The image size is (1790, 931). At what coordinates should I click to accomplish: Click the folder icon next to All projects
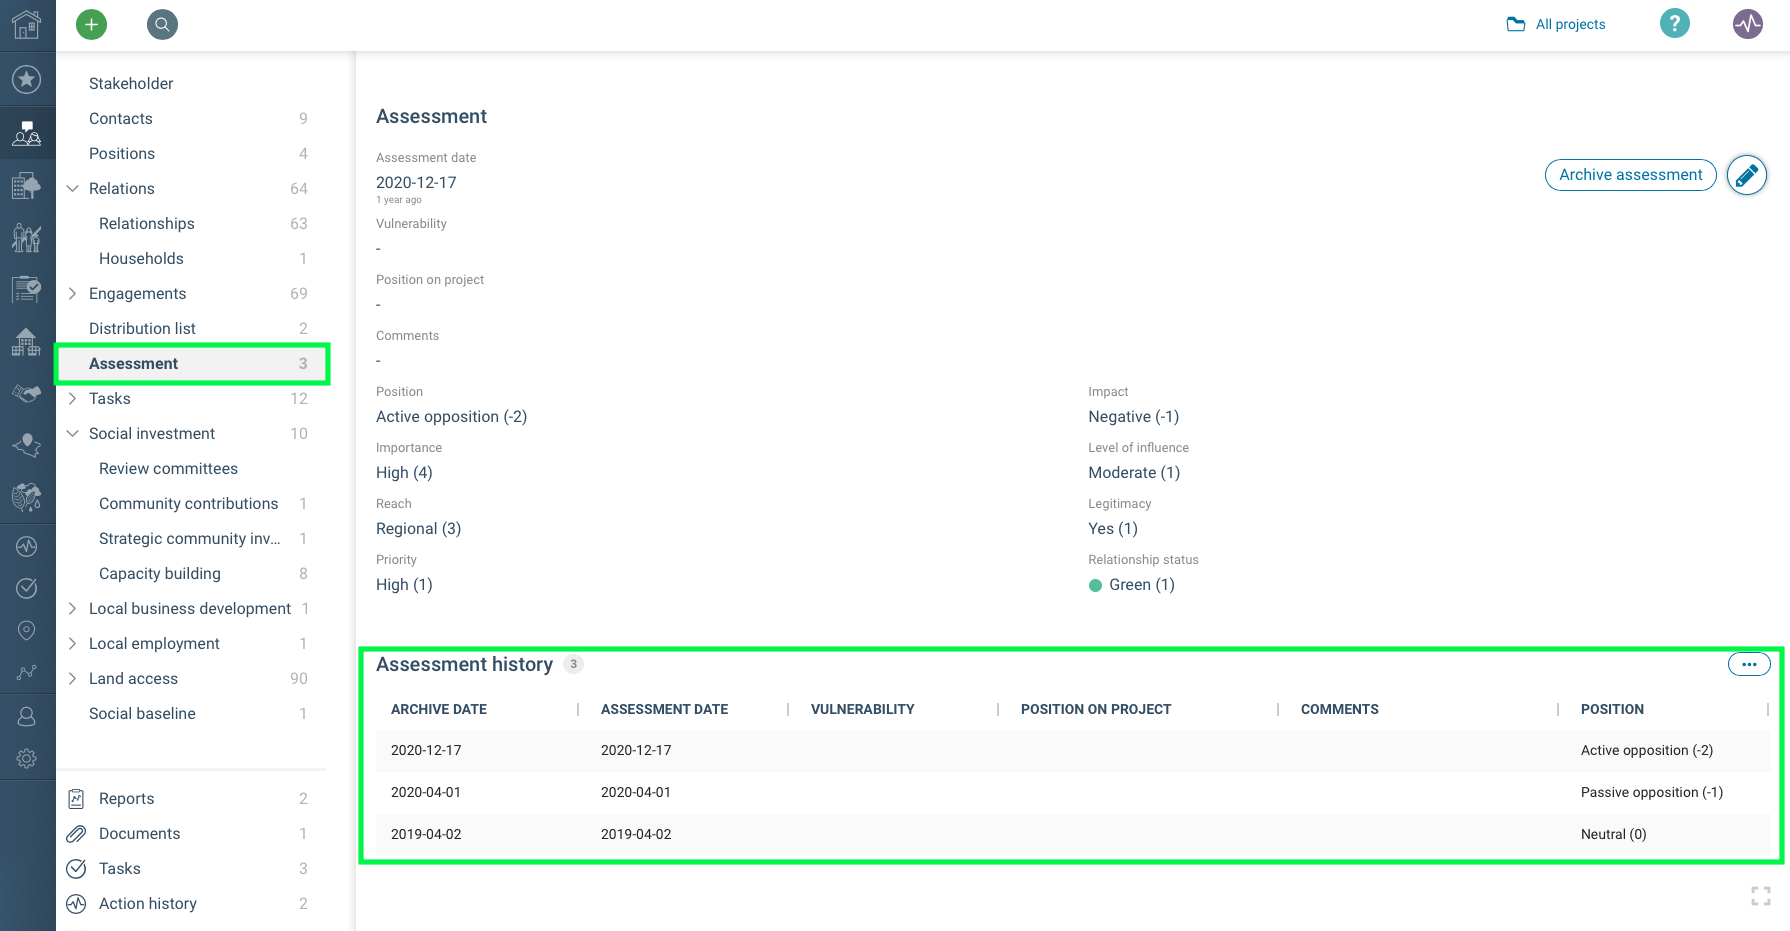tap(1516, 24)
